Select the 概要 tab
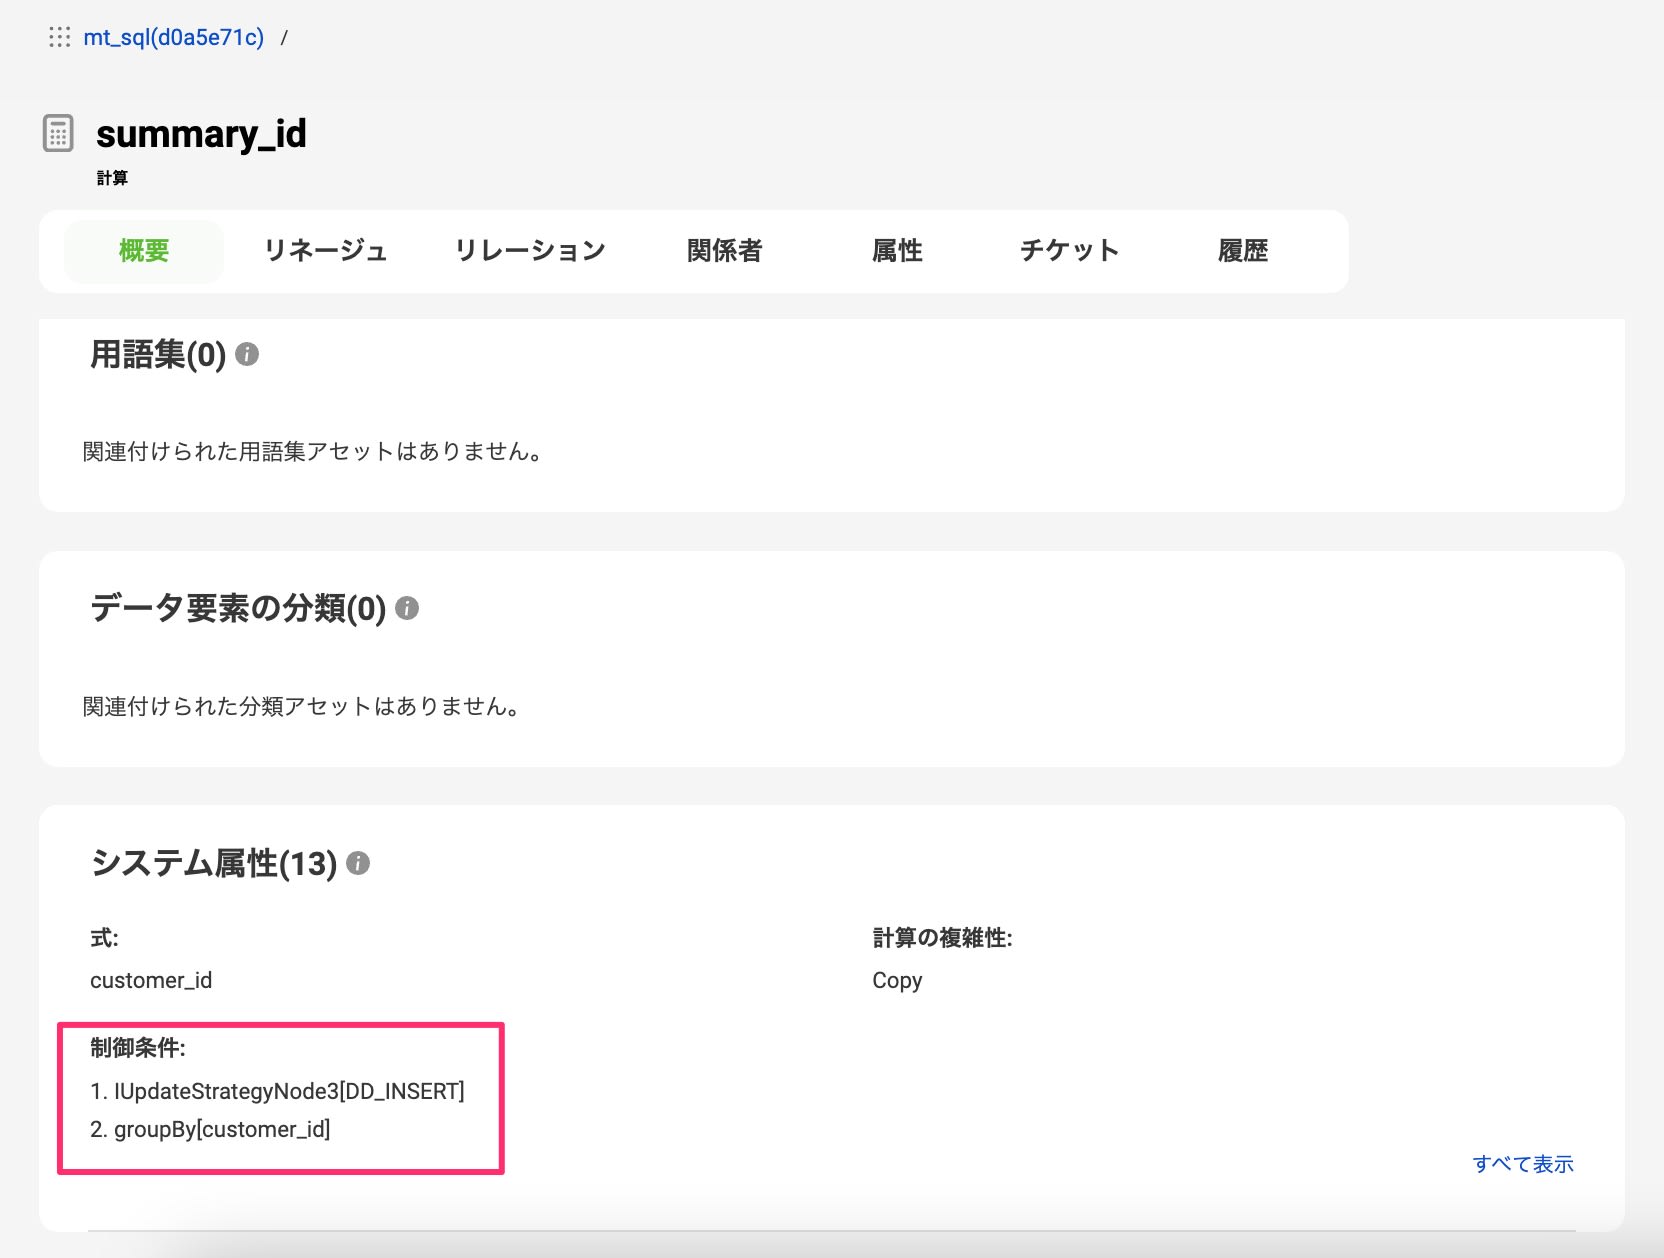 [x=144, y=251]
